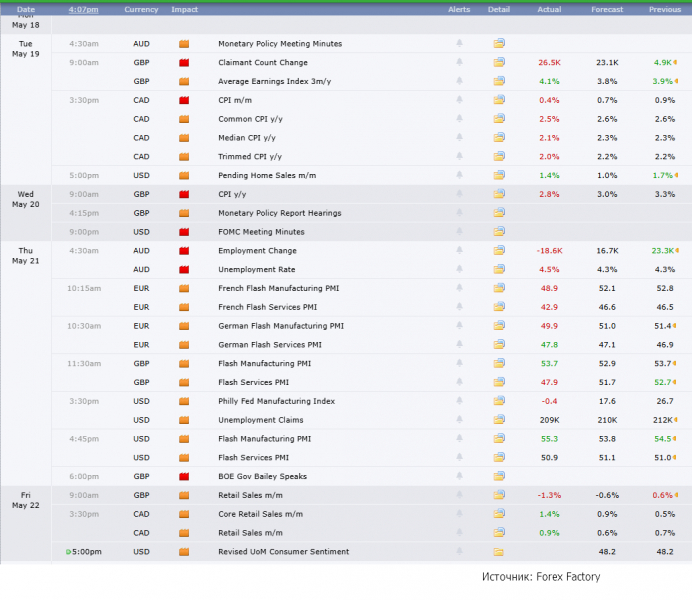Screen dimensions: 692x600
Task: Set alert bell for Unemployment Rate
Action: 459,269
